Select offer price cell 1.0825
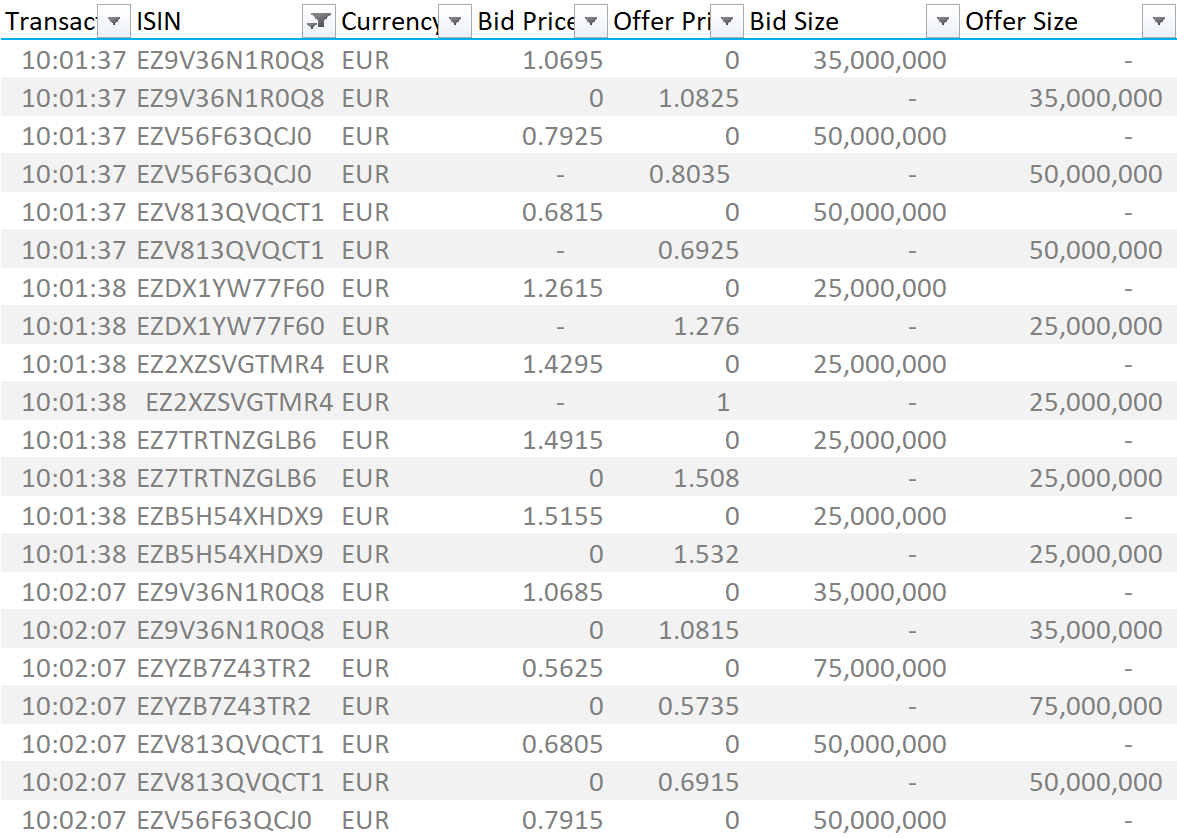 (x=699, y=98)
